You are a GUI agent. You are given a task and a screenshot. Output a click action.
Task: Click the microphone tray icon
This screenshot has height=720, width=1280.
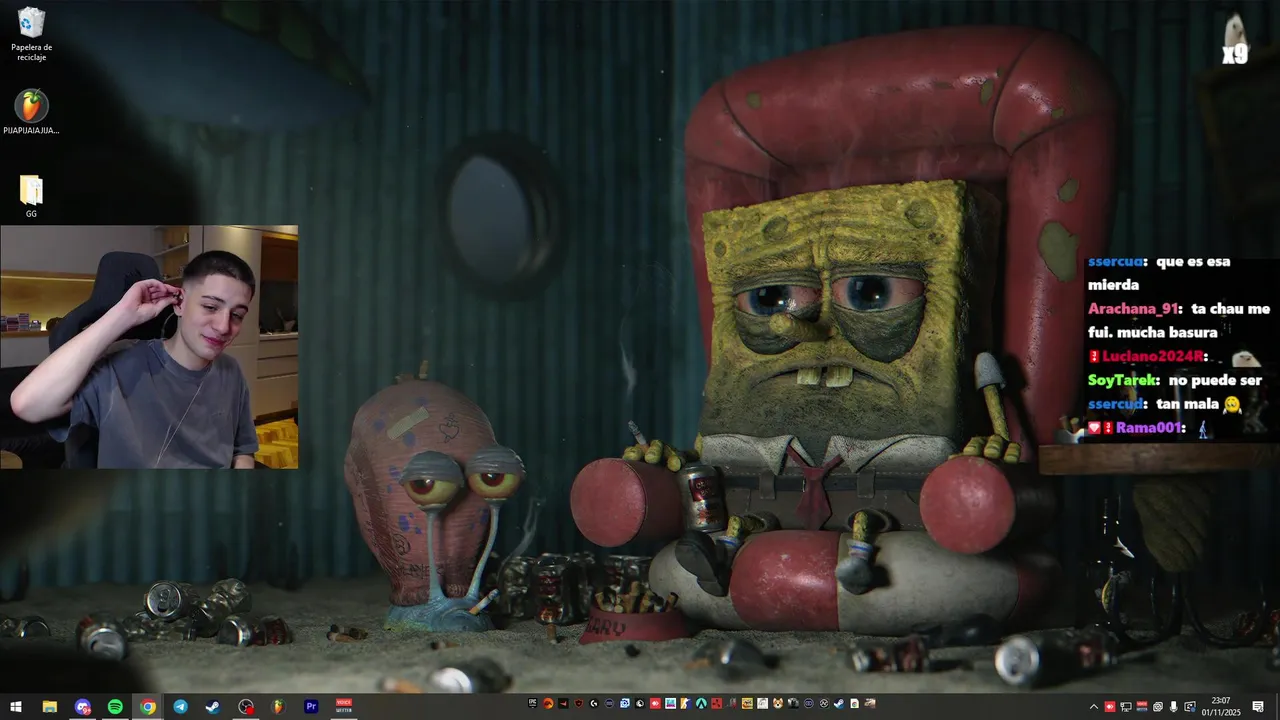1174,707
